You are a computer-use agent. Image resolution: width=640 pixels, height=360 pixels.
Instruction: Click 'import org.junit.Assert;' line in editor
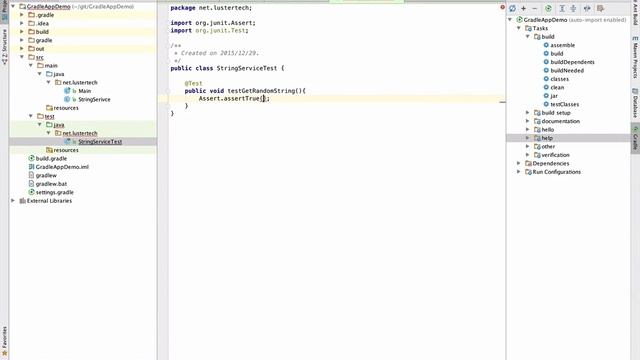pos(213,23)
